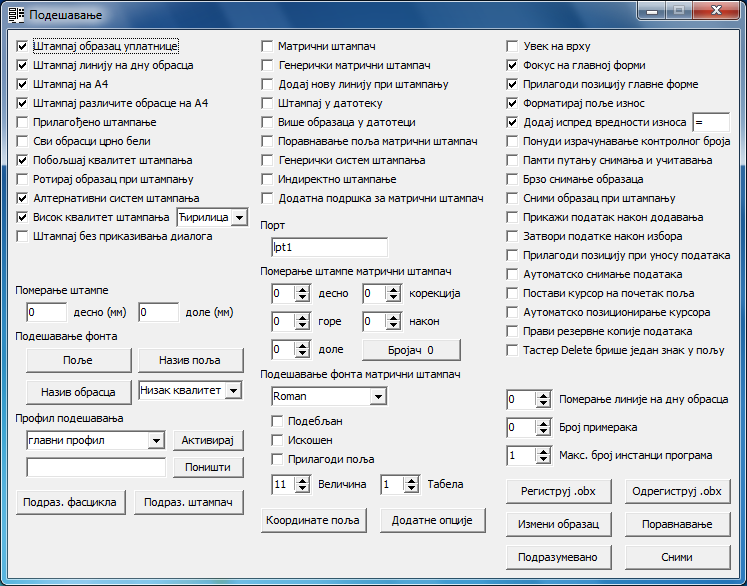Click Макс. број инстанци програма stepper
This screenshot has width=747, height=586.
click(529, 455)
